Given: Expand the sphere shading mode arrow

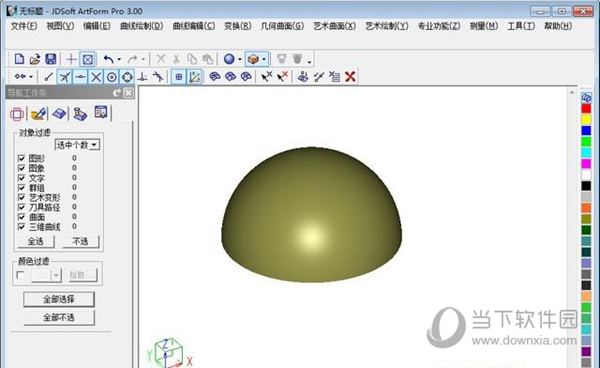Looking at the screenshot, I should [x=240, y=59].
